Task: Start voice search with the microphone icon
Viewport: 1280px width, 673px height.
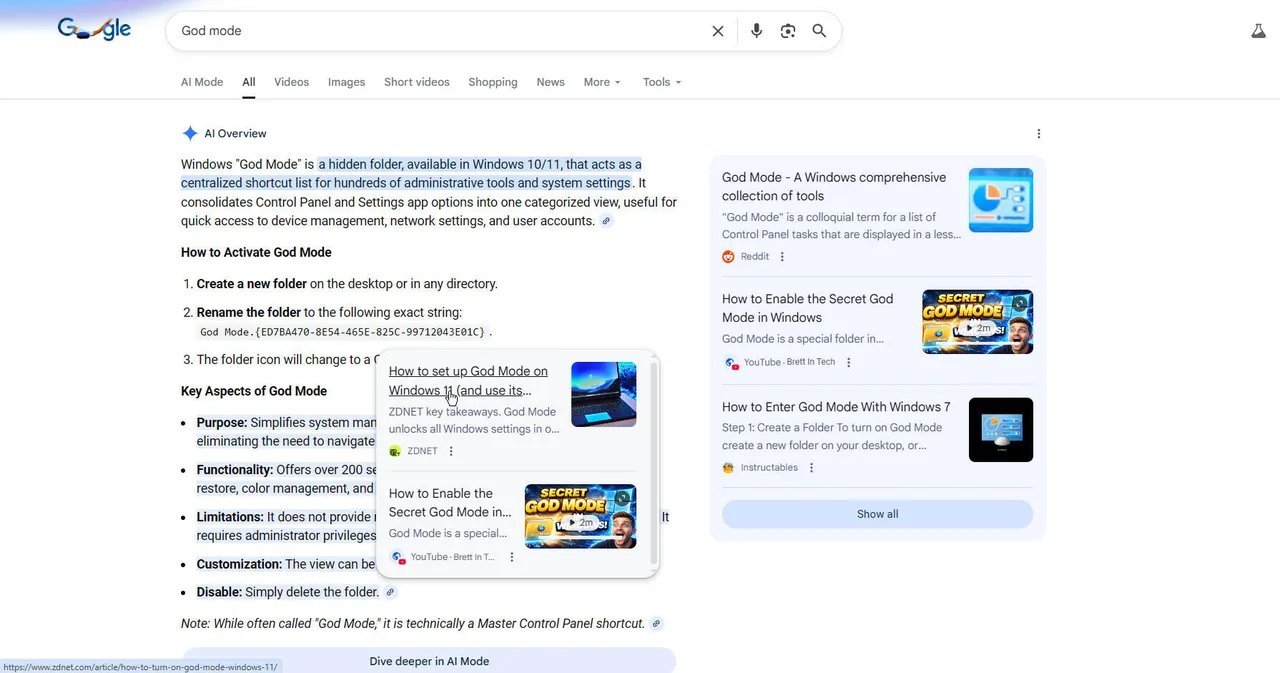Action: pos(756,31)
